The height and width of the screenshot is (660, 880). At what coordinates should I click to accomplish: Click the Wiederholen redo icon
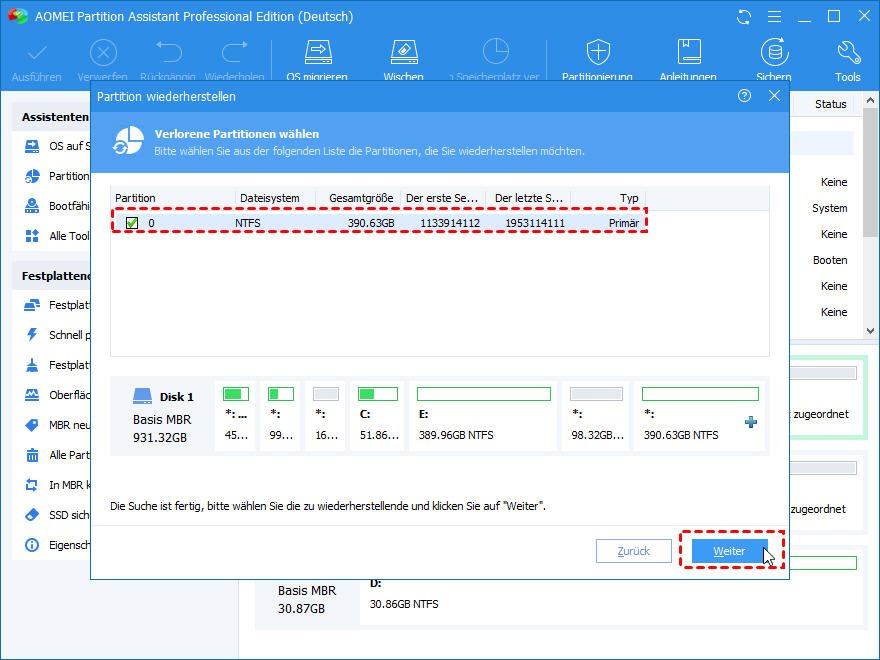[x=235, y=52]
